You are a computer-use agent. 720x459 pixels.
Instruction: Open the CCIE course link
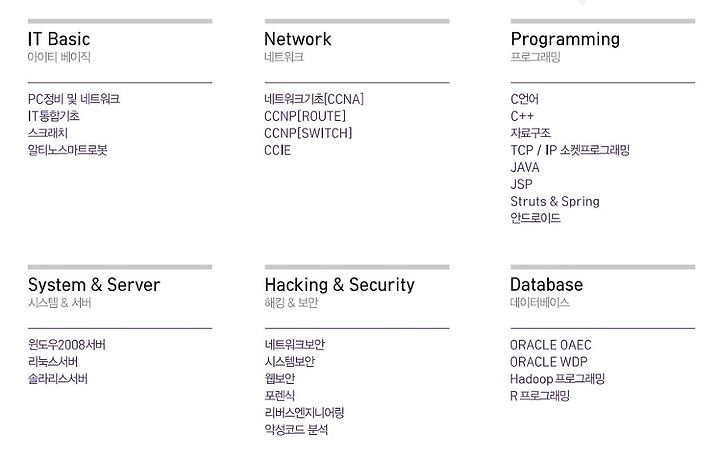click(x=277, y=151)
